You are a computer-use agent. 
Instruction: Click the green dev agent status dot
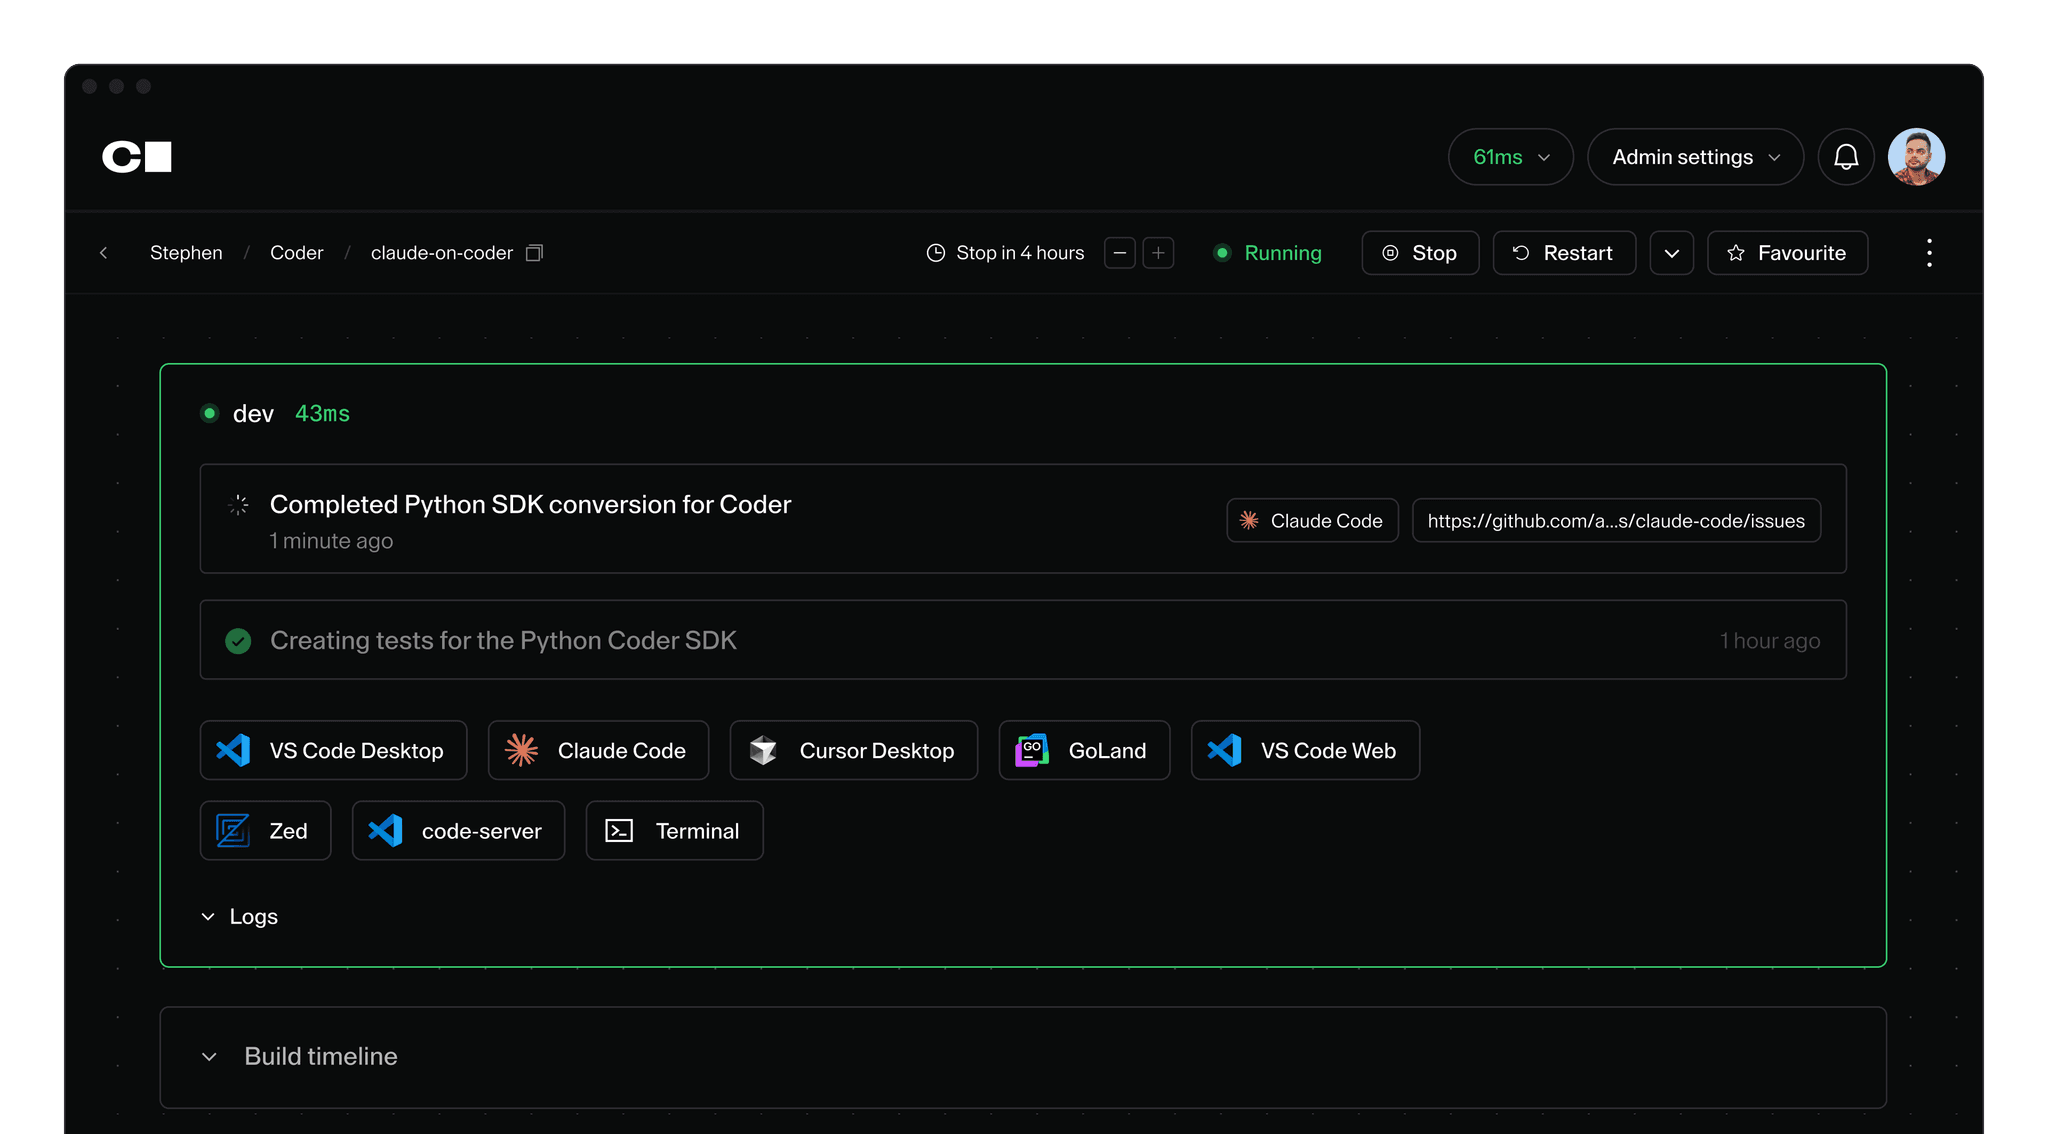point(209,413)
